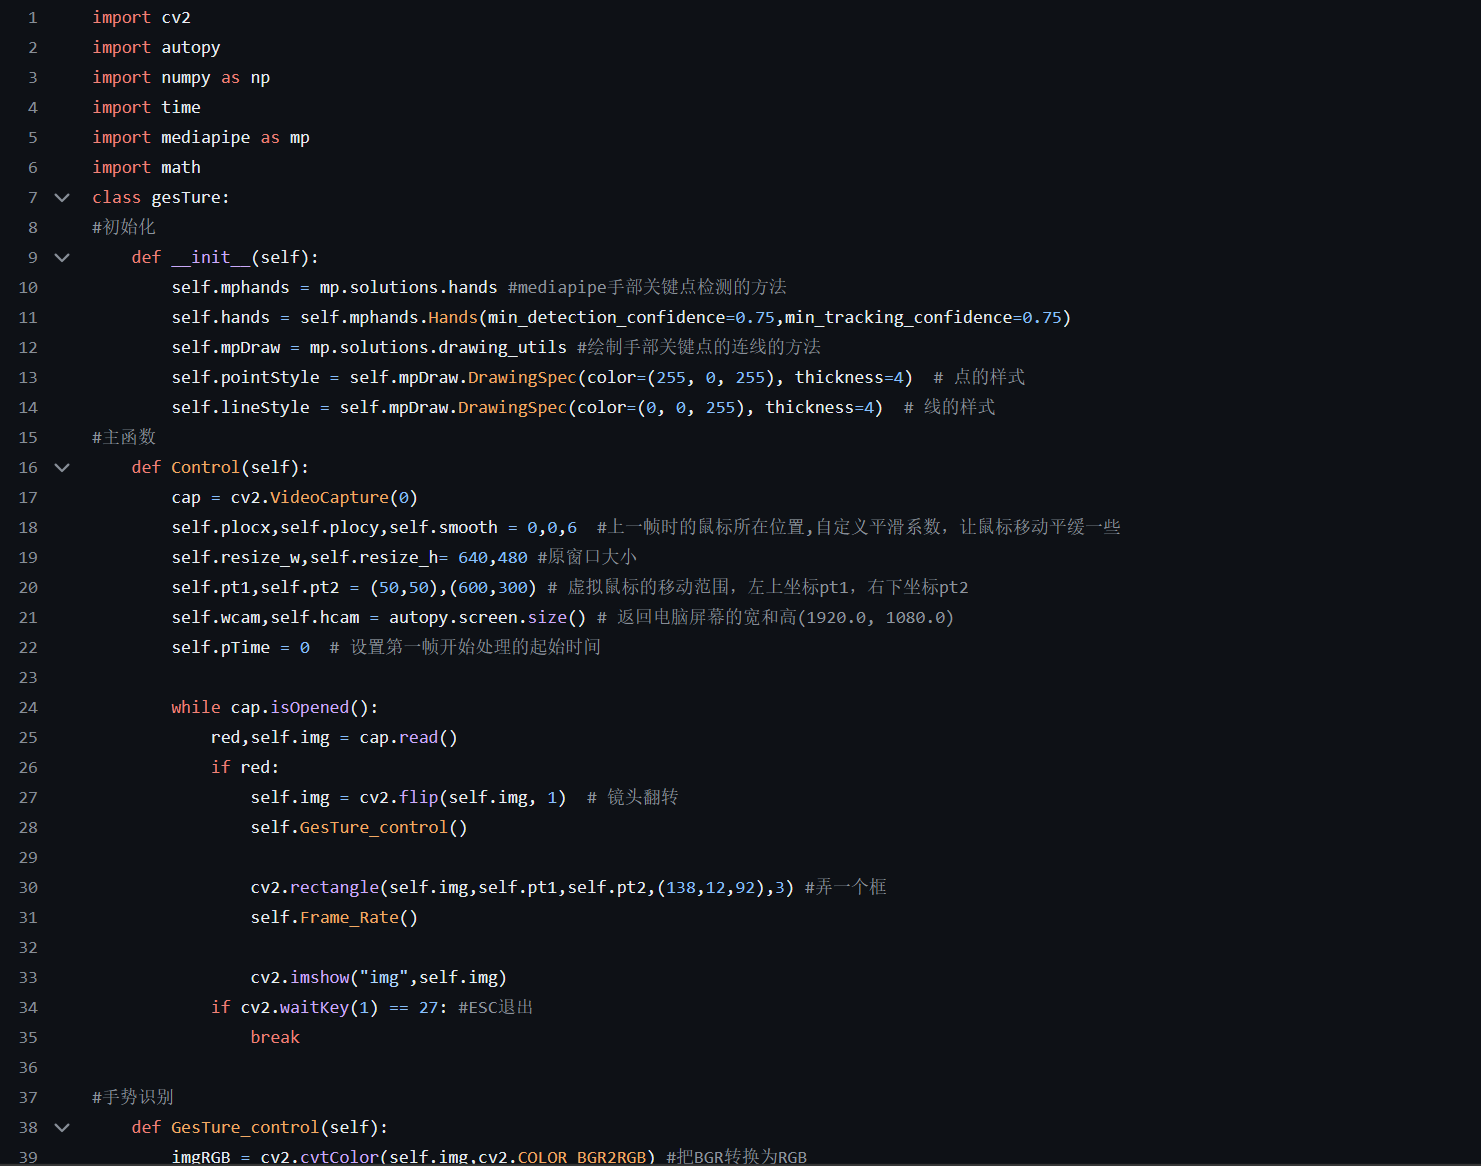The width and height of the screenshot is (1481, 1166).
Task: Click the '#手势识别' comment on line 37
Action: (x=133, y=1097)
